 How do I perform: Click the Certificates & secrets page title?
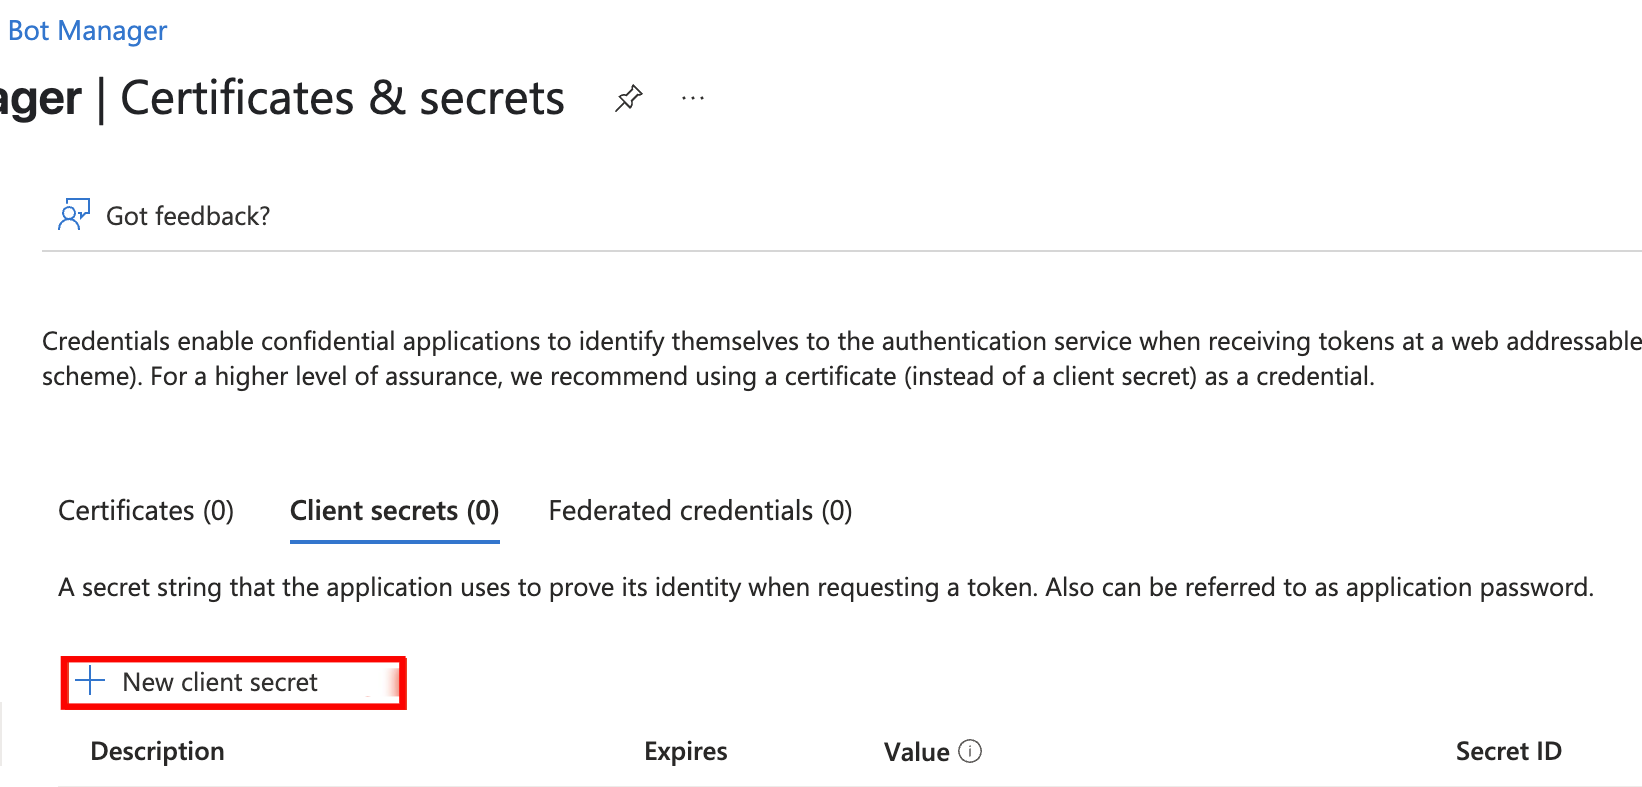pyautogui.click(x=342, y=97)
